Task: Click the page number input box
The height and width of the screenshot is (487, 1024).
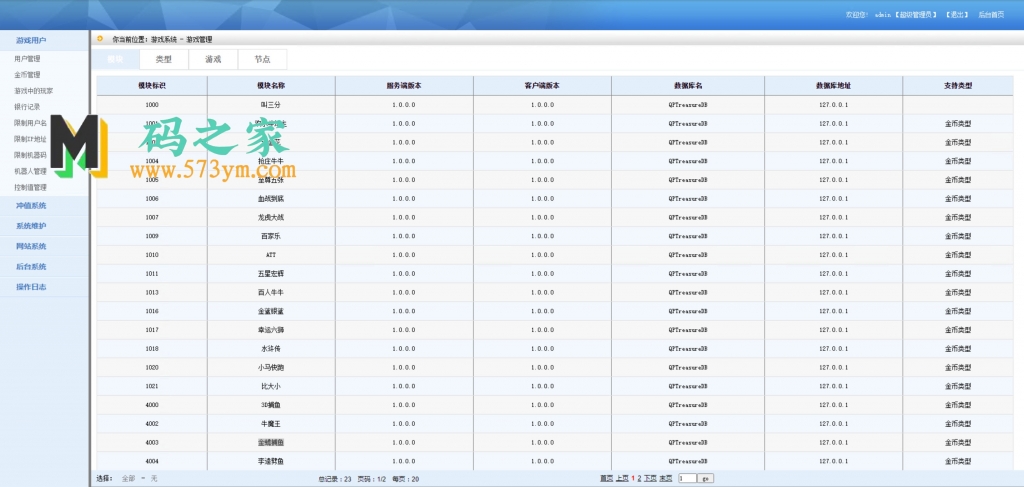Action: pyautogui.click(x=686, y=479)
